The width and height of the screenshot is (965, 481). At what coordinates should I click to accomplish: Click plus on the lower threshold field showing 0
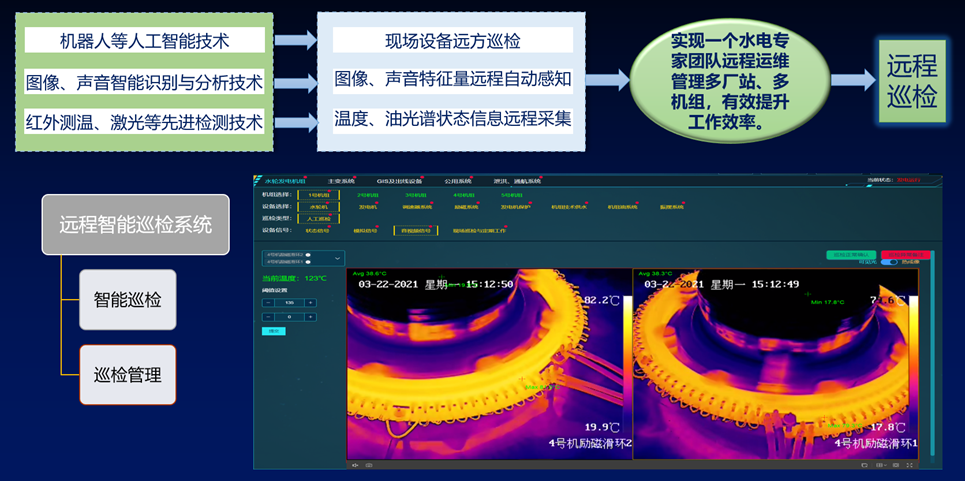(x=310, y=317)
